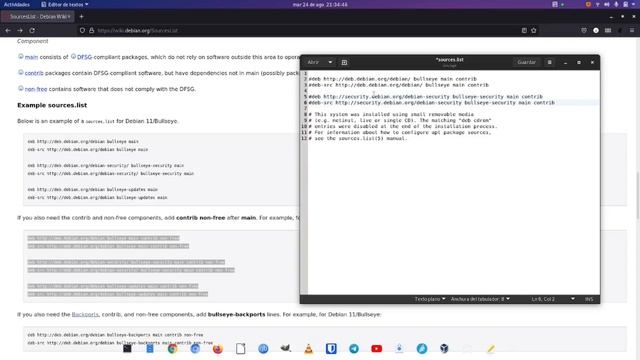
Task: Open Firefox from the dock
Action: pos(218,349)
